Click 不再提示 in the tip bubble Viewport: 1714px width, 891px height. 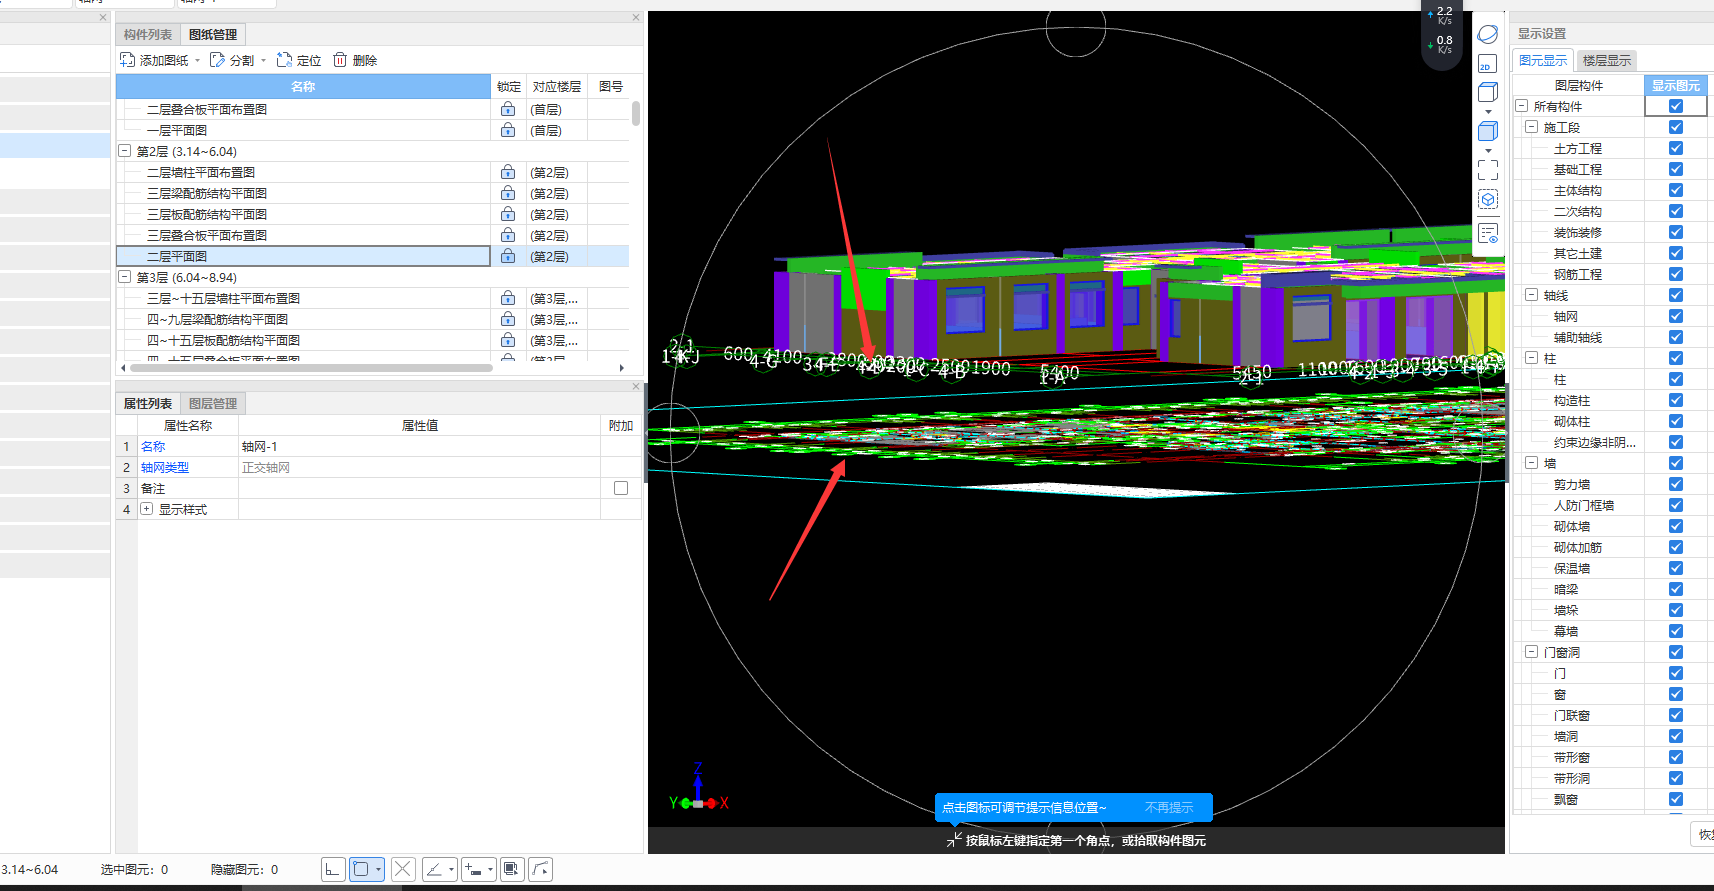tap(1169, 807)
